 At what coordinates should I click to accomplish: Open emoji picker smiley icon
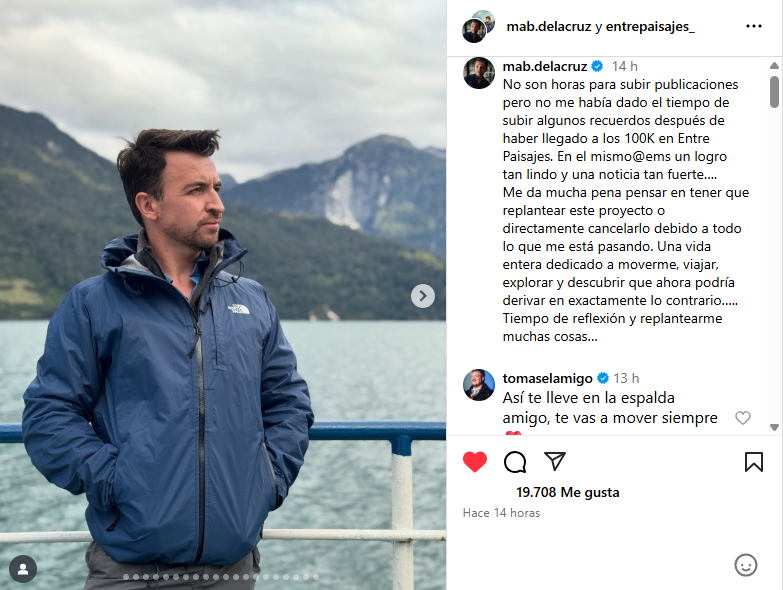click(746, 565)
